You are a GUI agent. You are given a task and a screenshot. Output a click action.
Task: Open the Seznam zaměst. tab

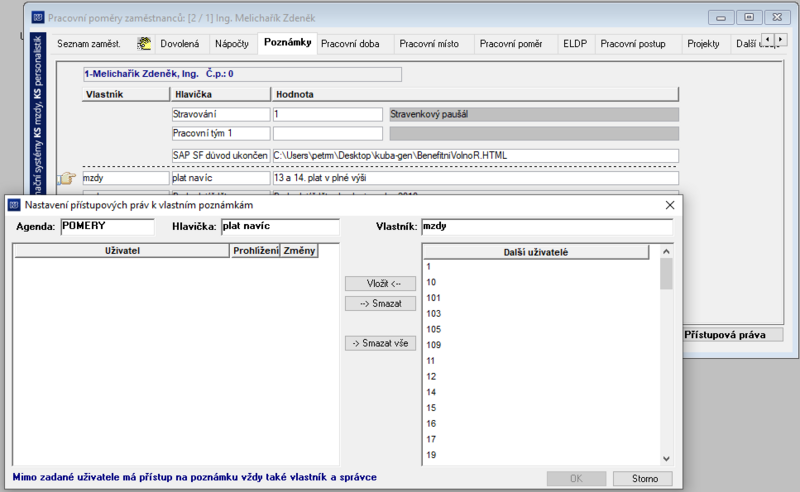[89, 44]
